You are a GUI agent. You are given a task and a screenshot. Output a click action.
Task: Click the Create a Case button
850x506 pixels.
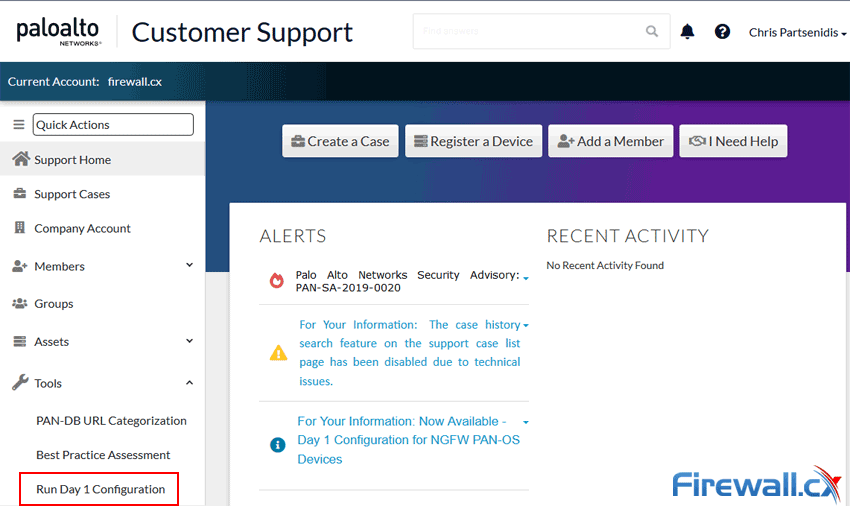(x=340, y=141)
